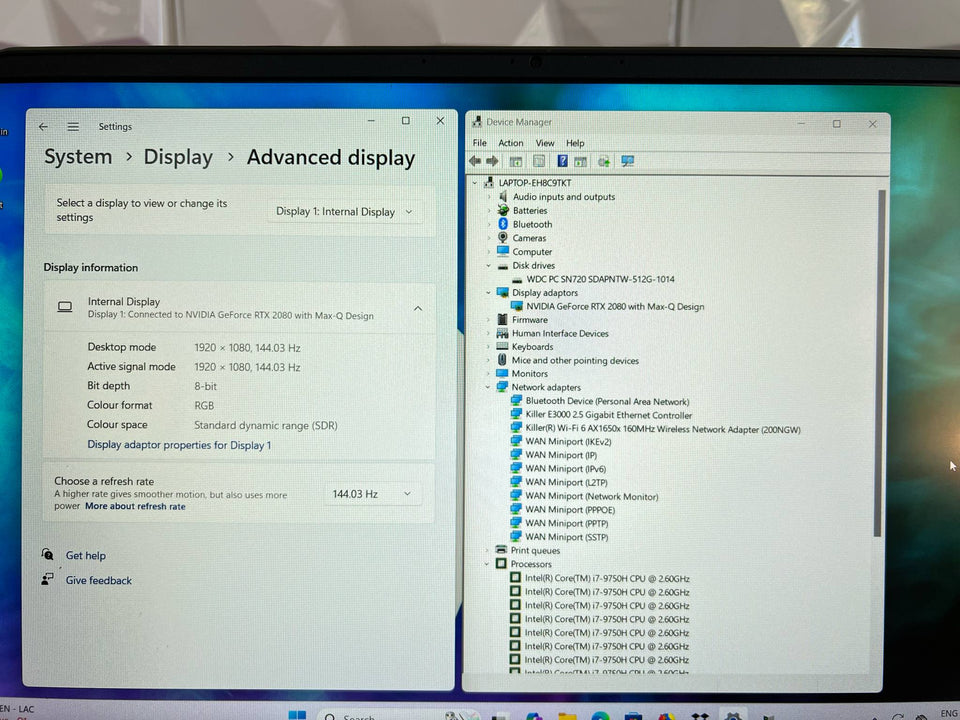Screen dimensions: 960x720
Task: Click the Bluetooth category icon
Action: pos(503,224)
